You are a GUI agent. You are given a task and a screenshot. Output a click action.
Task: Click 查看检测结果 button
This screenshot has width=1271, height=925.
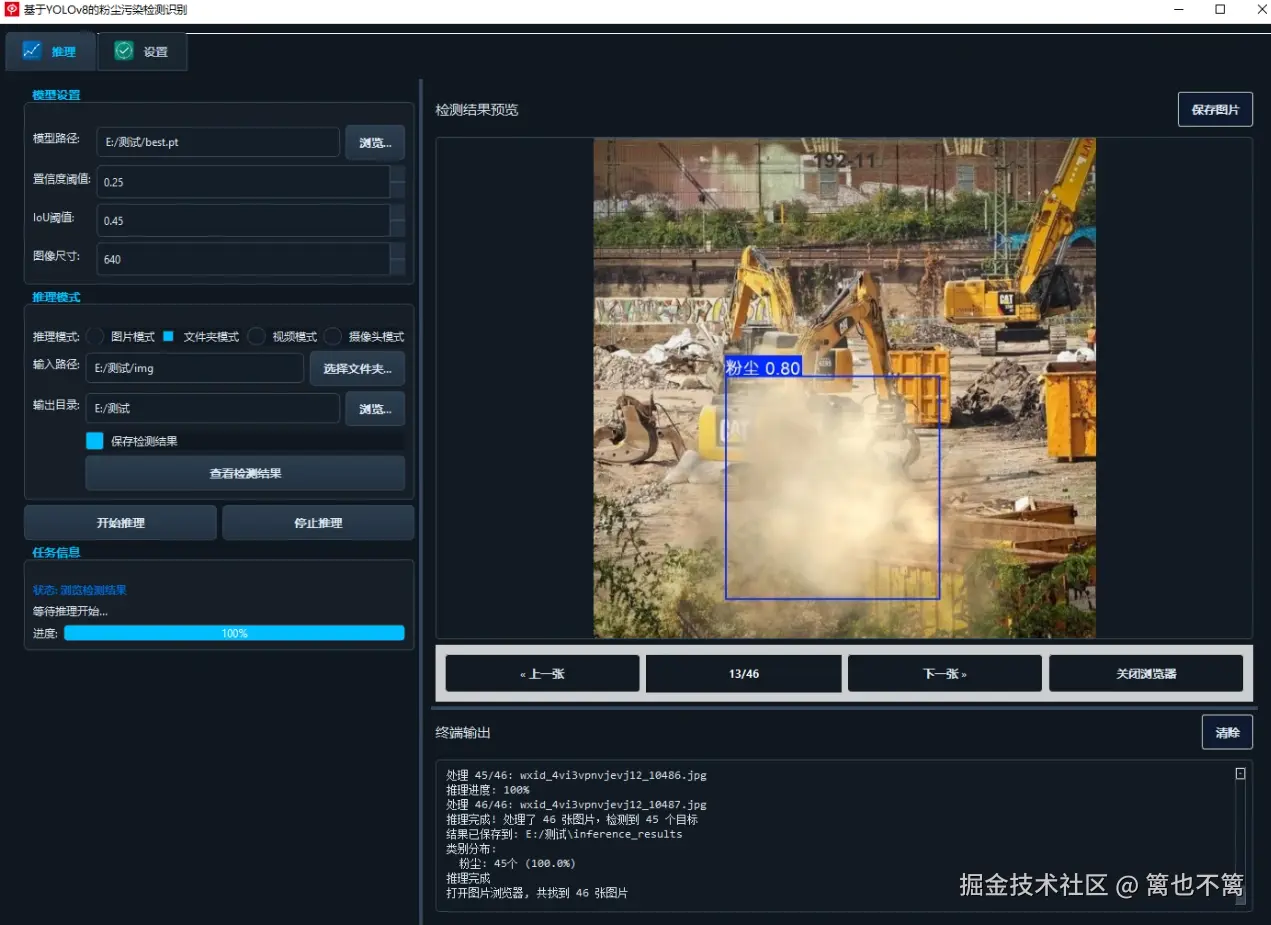tap(245, 473)
